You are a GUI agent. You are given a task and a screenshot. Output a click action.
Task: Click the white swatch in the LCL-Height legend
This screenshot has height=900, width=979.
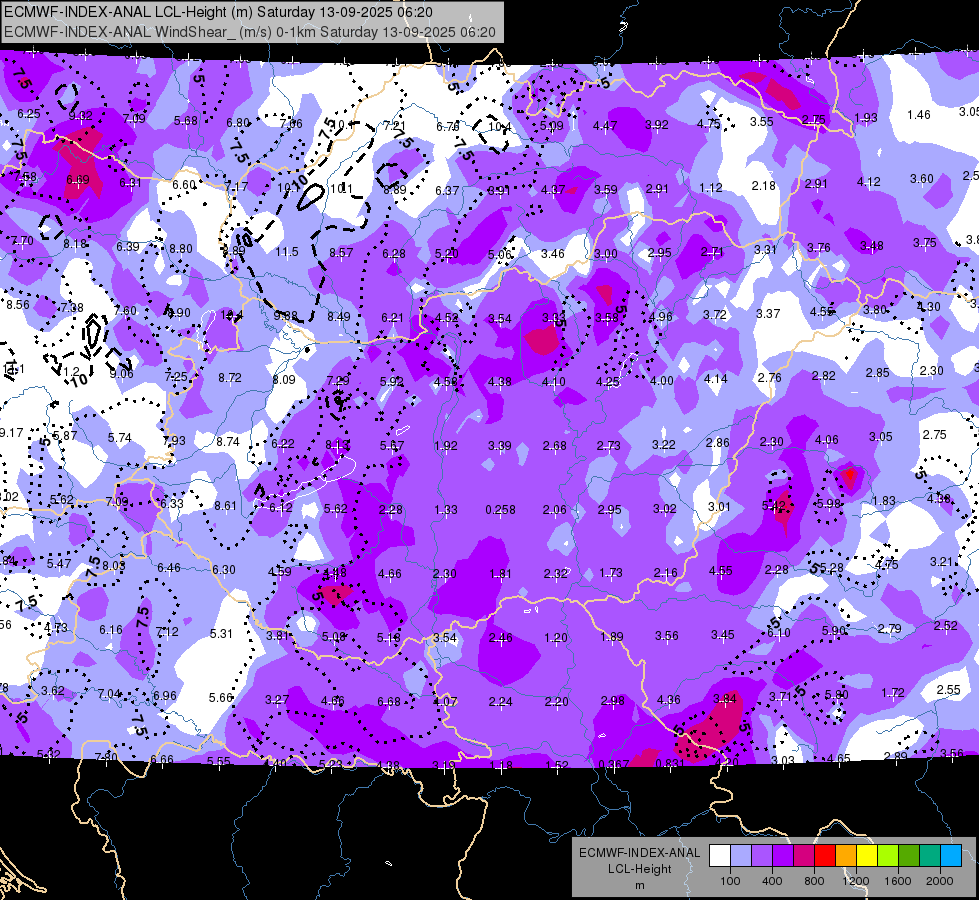[x=720, y=856]
